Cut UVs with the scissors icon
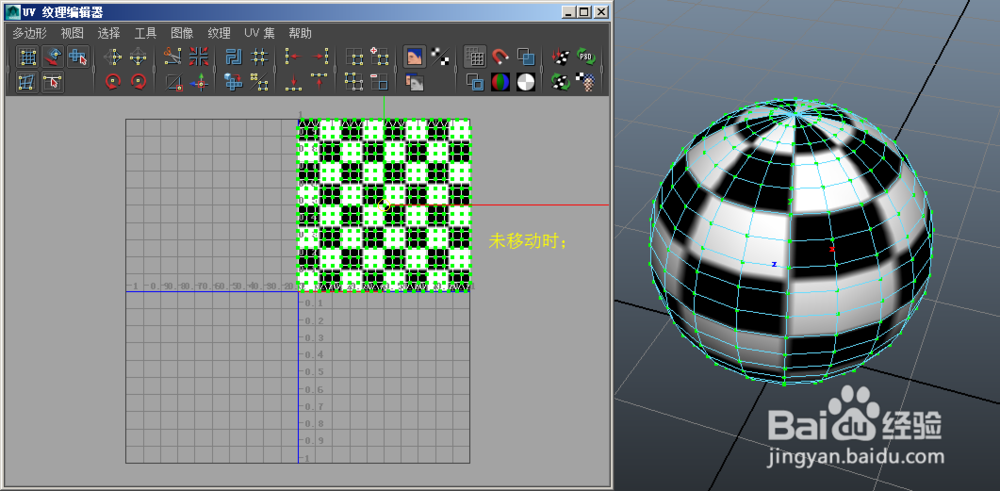The image size is (1000, 491). pyautogui.click(x=173, y=57)
